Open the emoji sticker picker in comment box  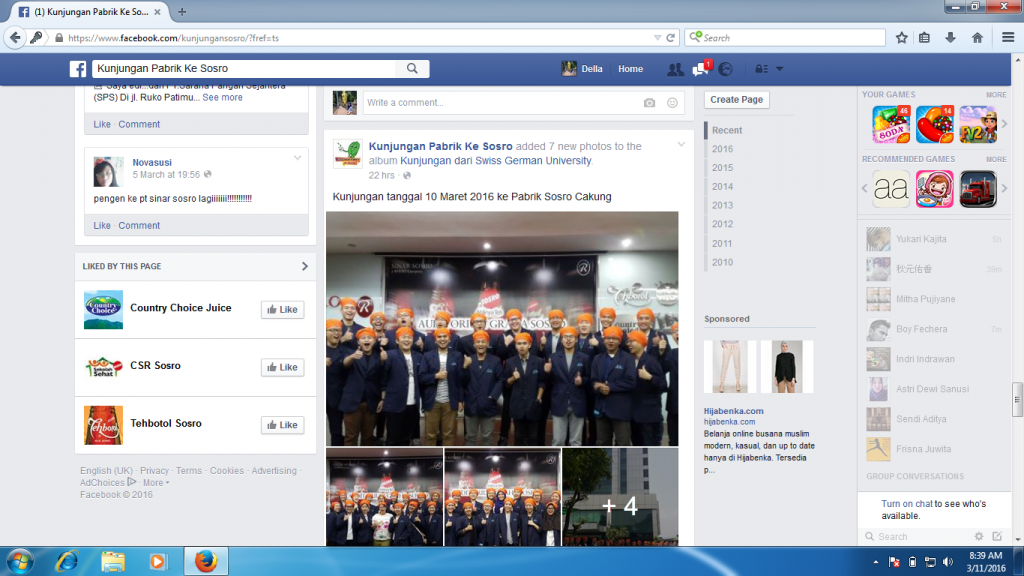tap(672, 103)
